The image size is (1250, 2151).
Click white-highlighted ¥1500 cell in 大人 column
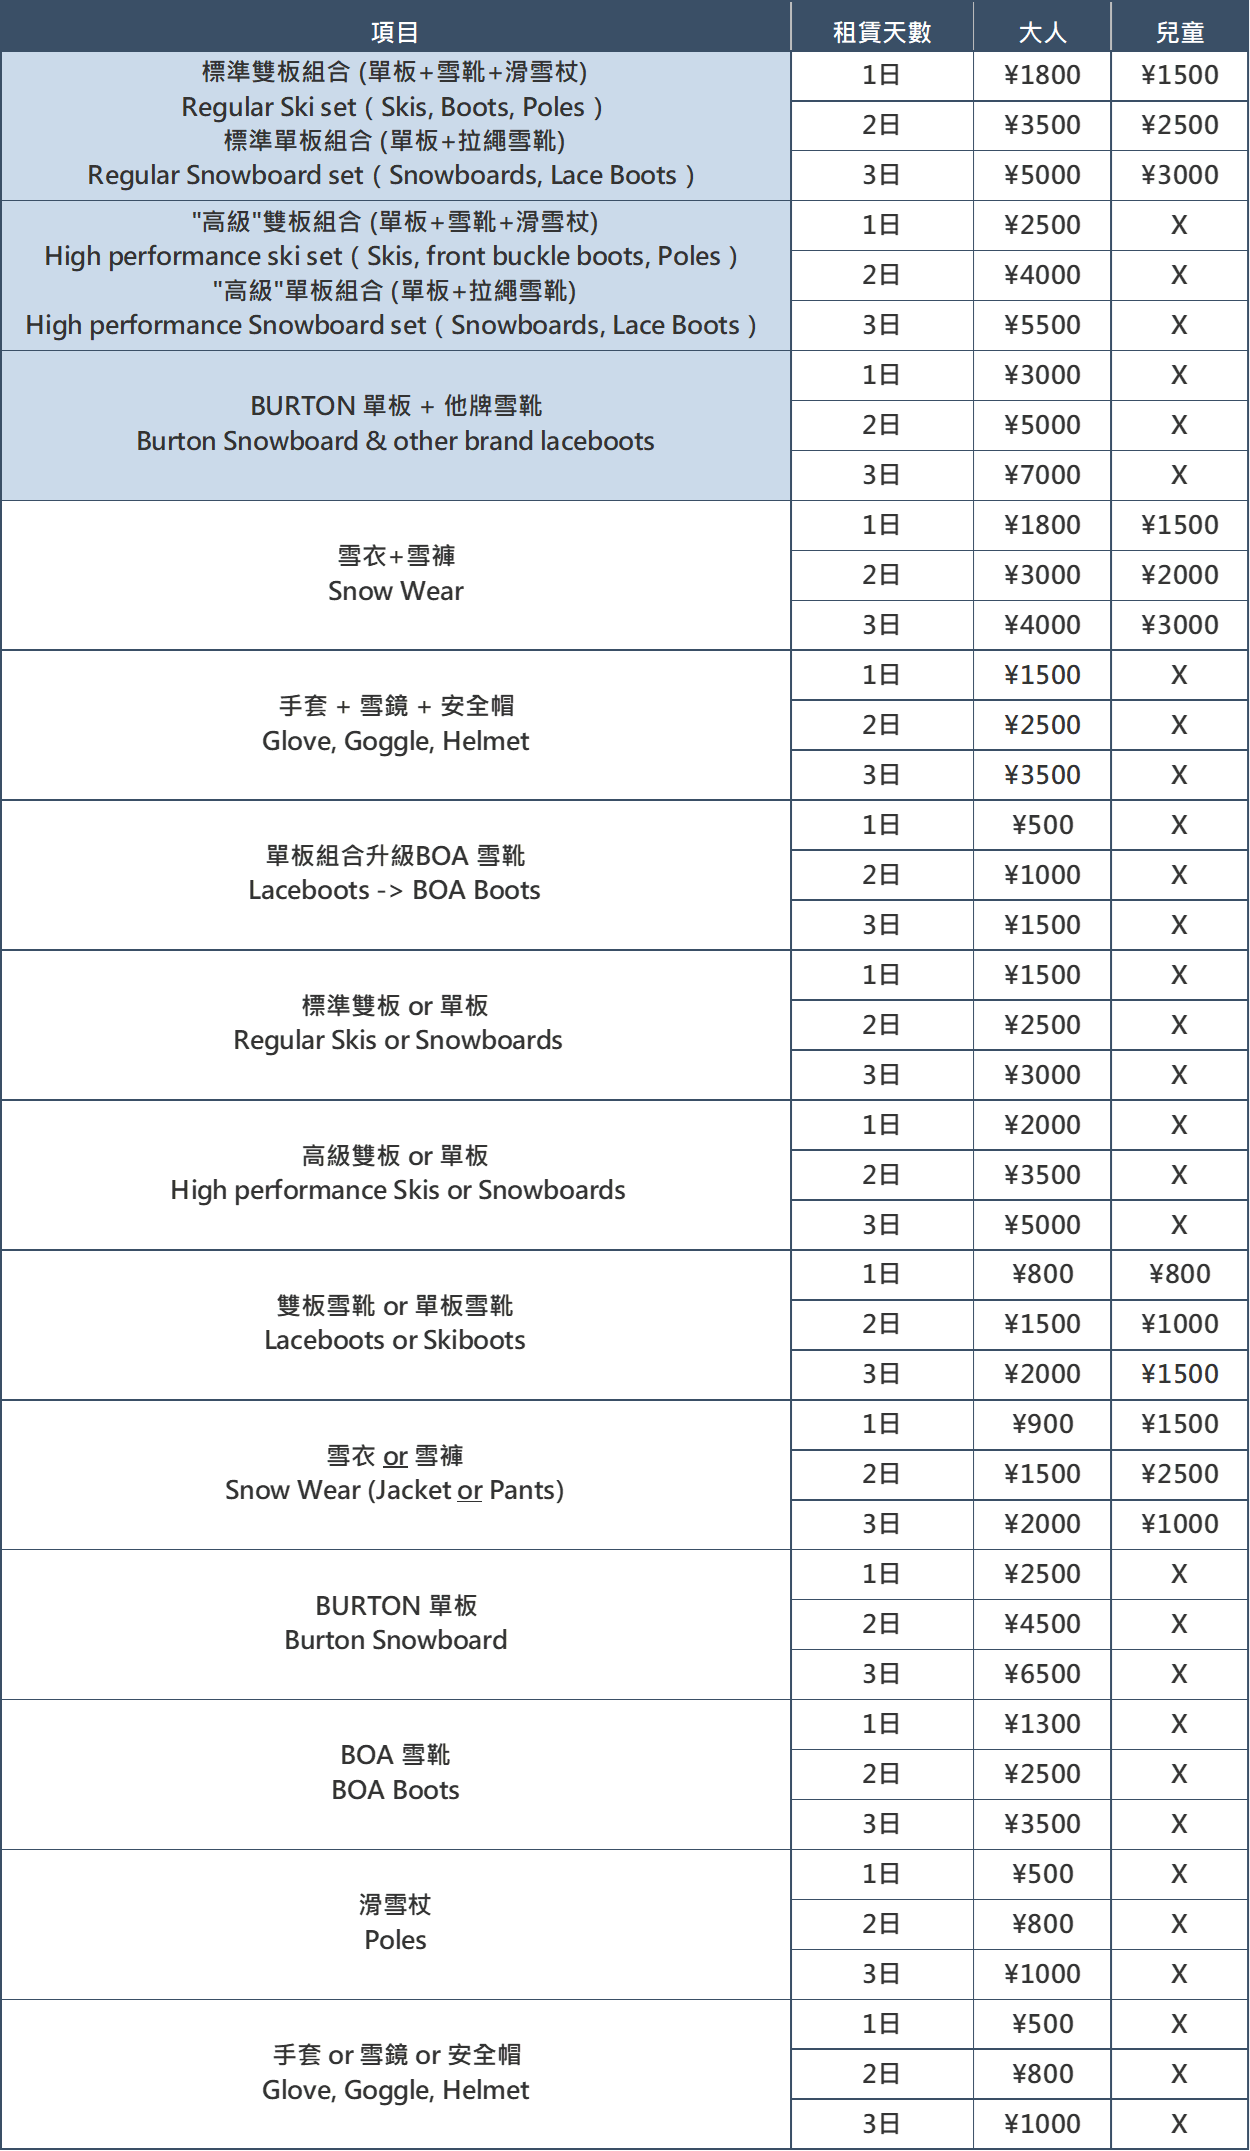pos(1042,675)
